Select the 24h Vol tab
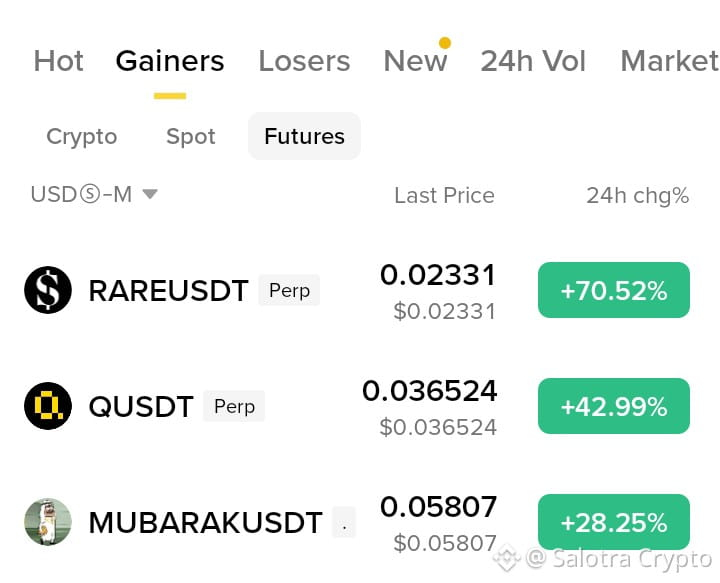The image size is (720, 583). coord(533,61)
